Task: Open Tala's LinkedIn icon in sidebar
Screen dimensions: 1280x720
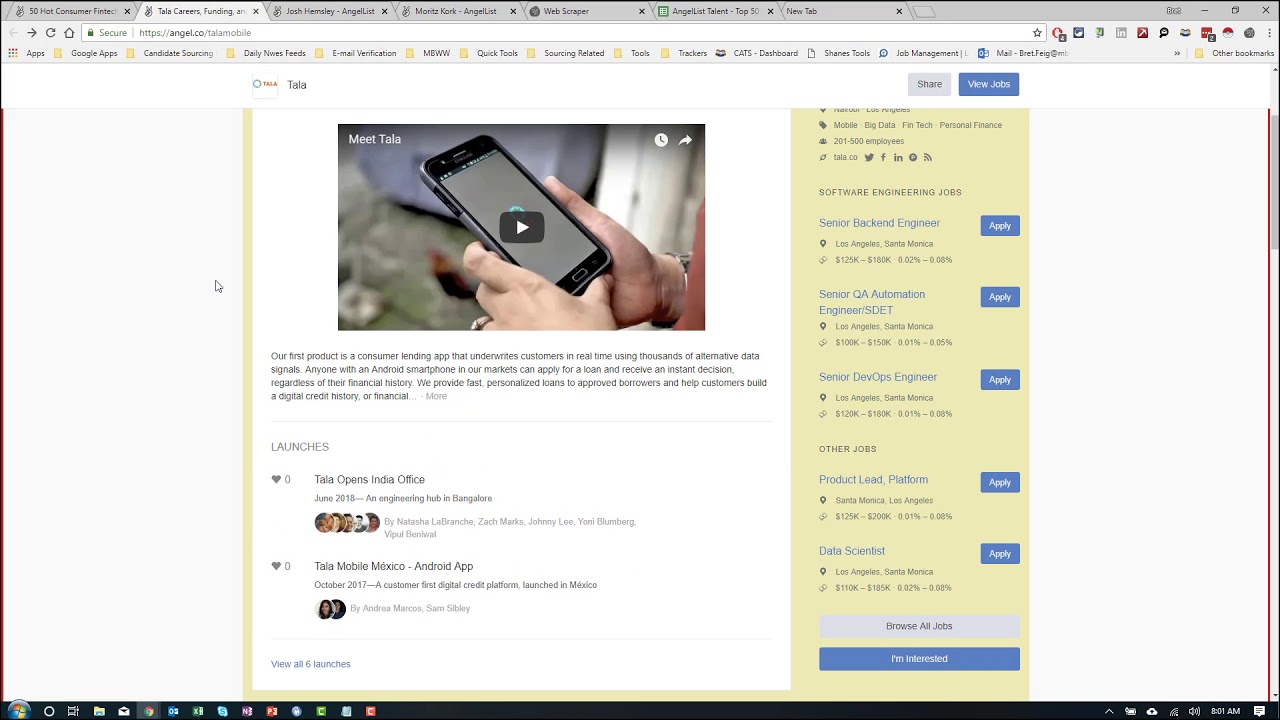Action: (898, 157)
